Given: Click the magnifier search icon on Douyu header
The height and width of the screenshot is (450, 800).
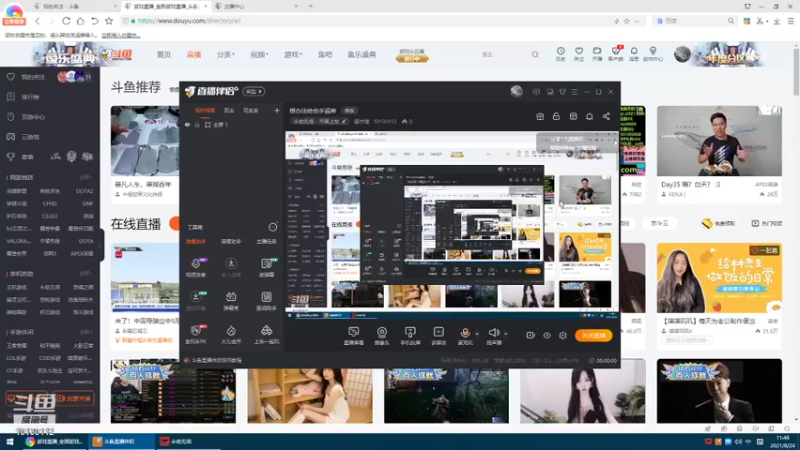Looking at the screenshot, I should [x=535, y=55].
